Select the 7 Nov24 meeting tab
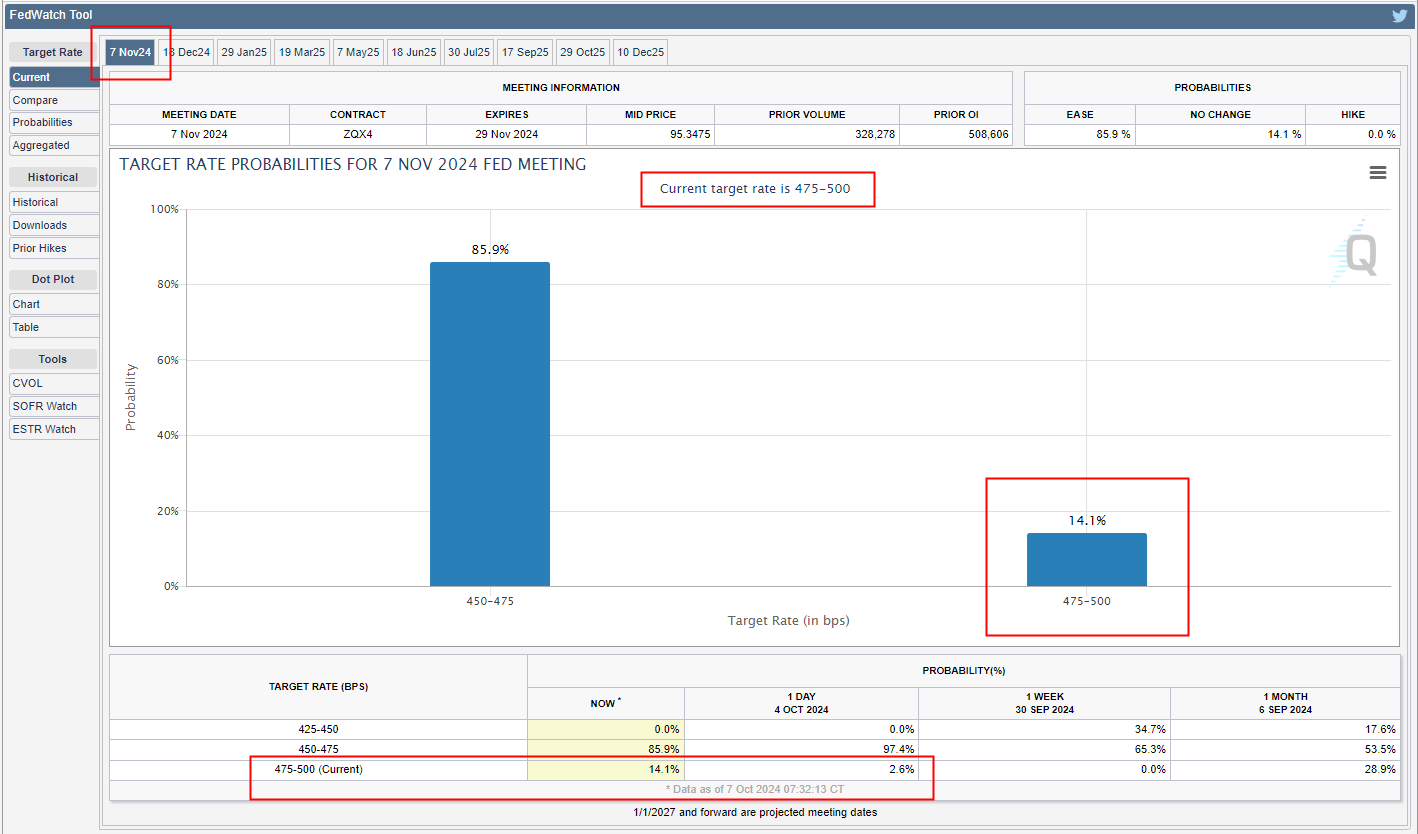Viewport: 1418px width, 834px height. 130,52
